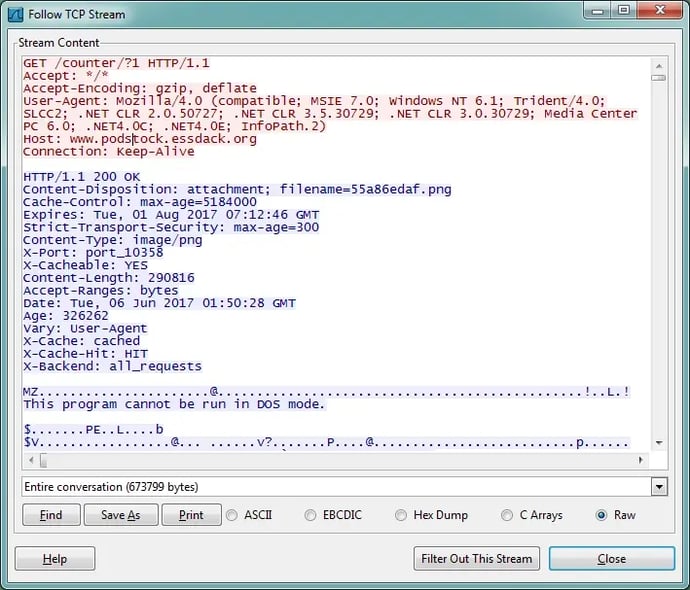Click the '$.......PE..L....b' line

(93, 429)
